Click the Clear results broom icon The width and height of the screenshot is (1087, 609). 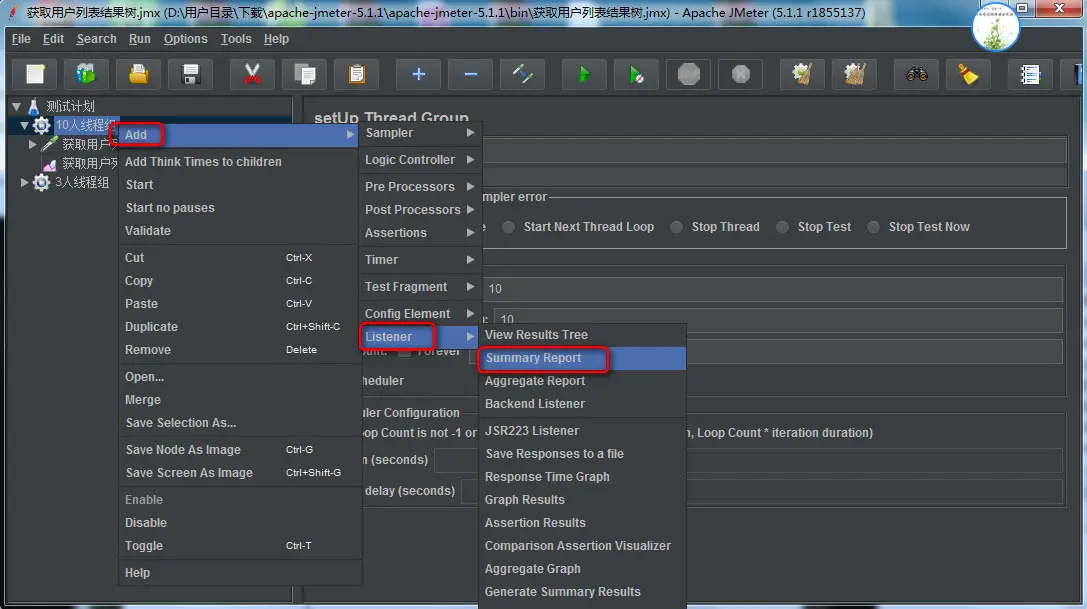pos(802,74)
